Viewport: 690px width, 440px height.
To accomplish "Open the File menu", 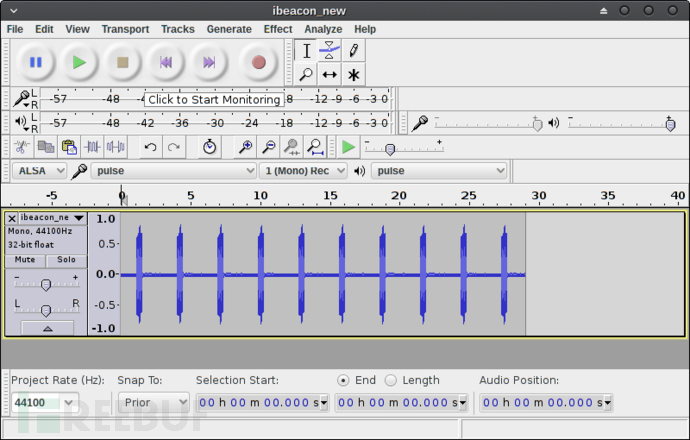I will [15, 29].
